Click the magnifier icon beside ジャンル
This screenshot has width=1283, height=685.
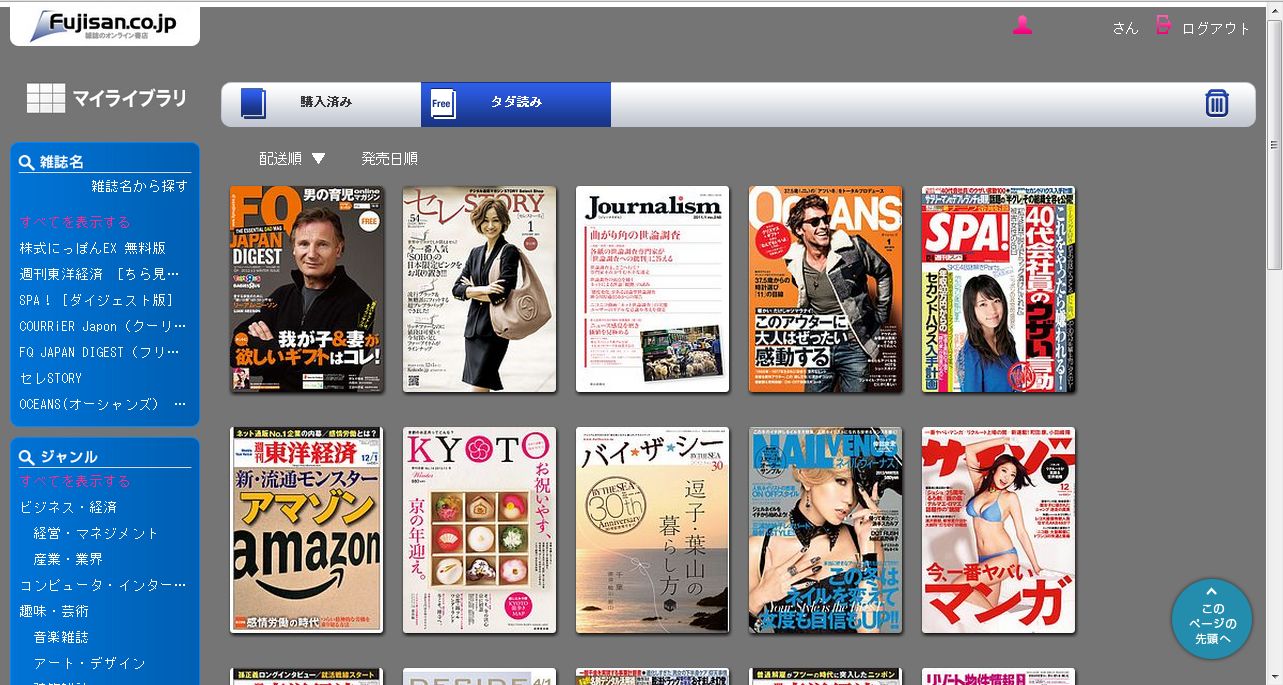pyautogui.click(x=27, y=457)
